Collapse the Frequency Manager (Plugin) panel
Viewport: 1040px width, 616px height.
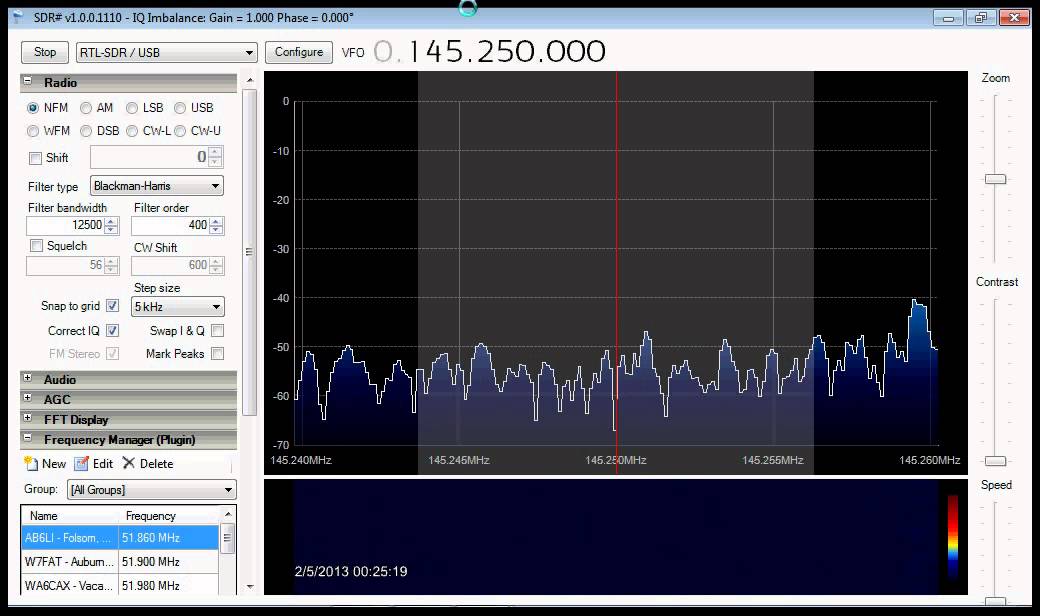click(x=28, y=438)
